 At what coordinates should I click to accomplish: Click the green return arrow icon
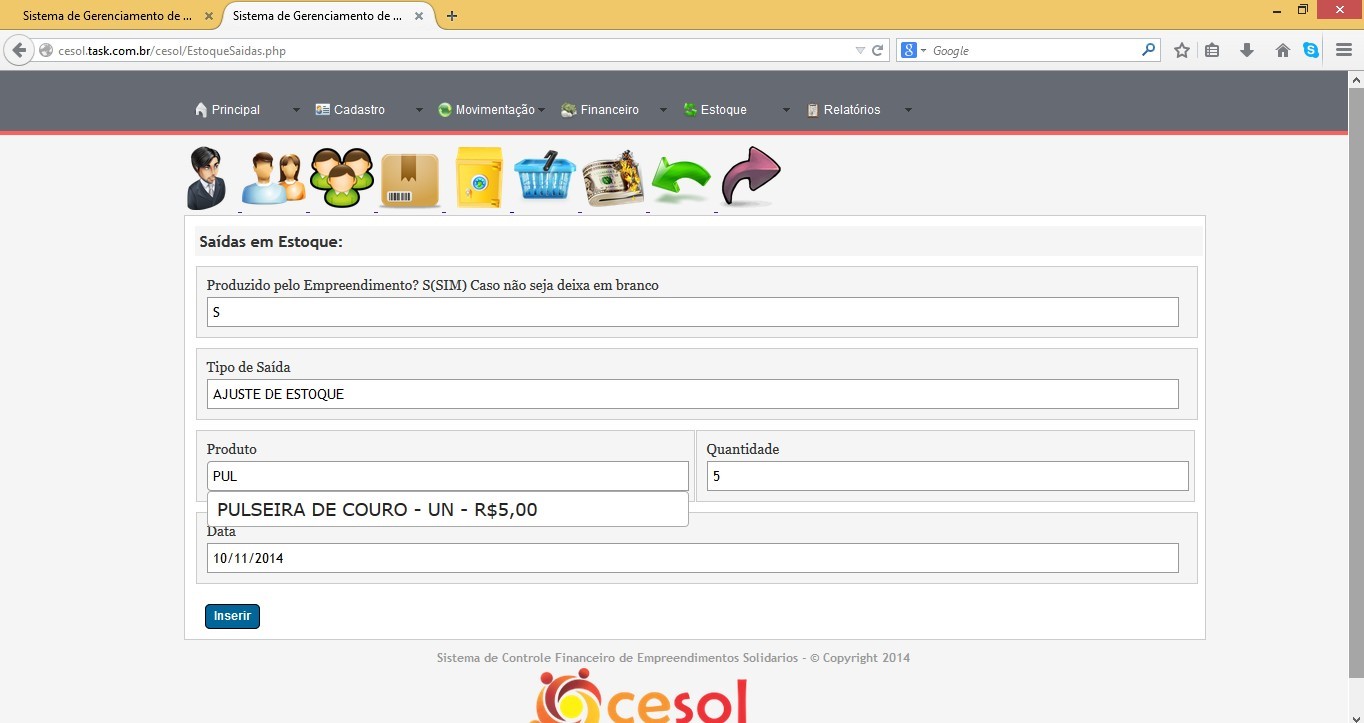coord(681,180)
